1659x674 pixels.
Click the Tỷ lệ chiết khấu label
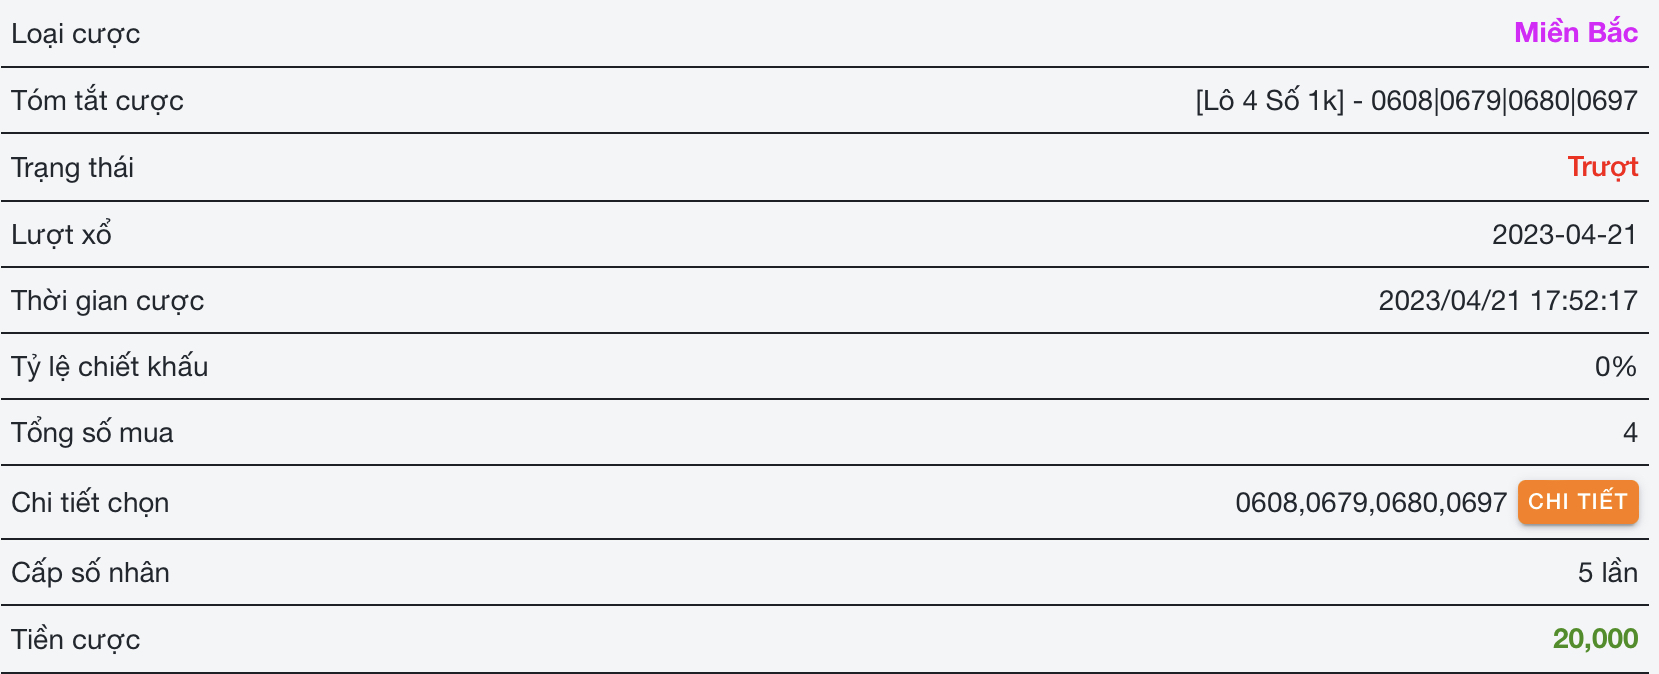coord(110,367)
